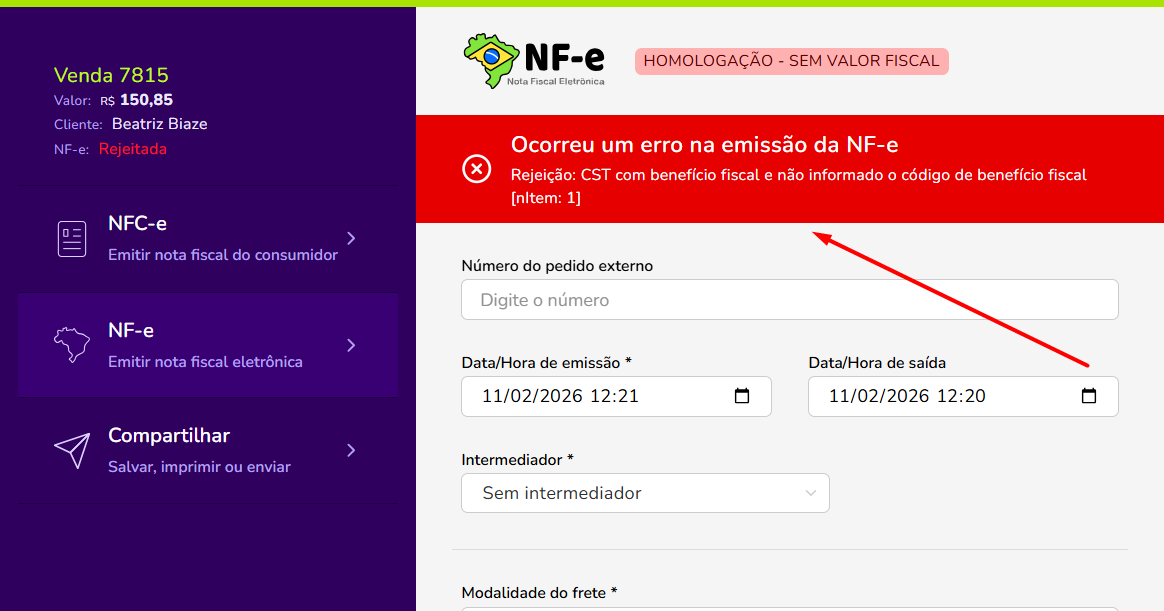Click the error X circle icon

tap(477, 169)
